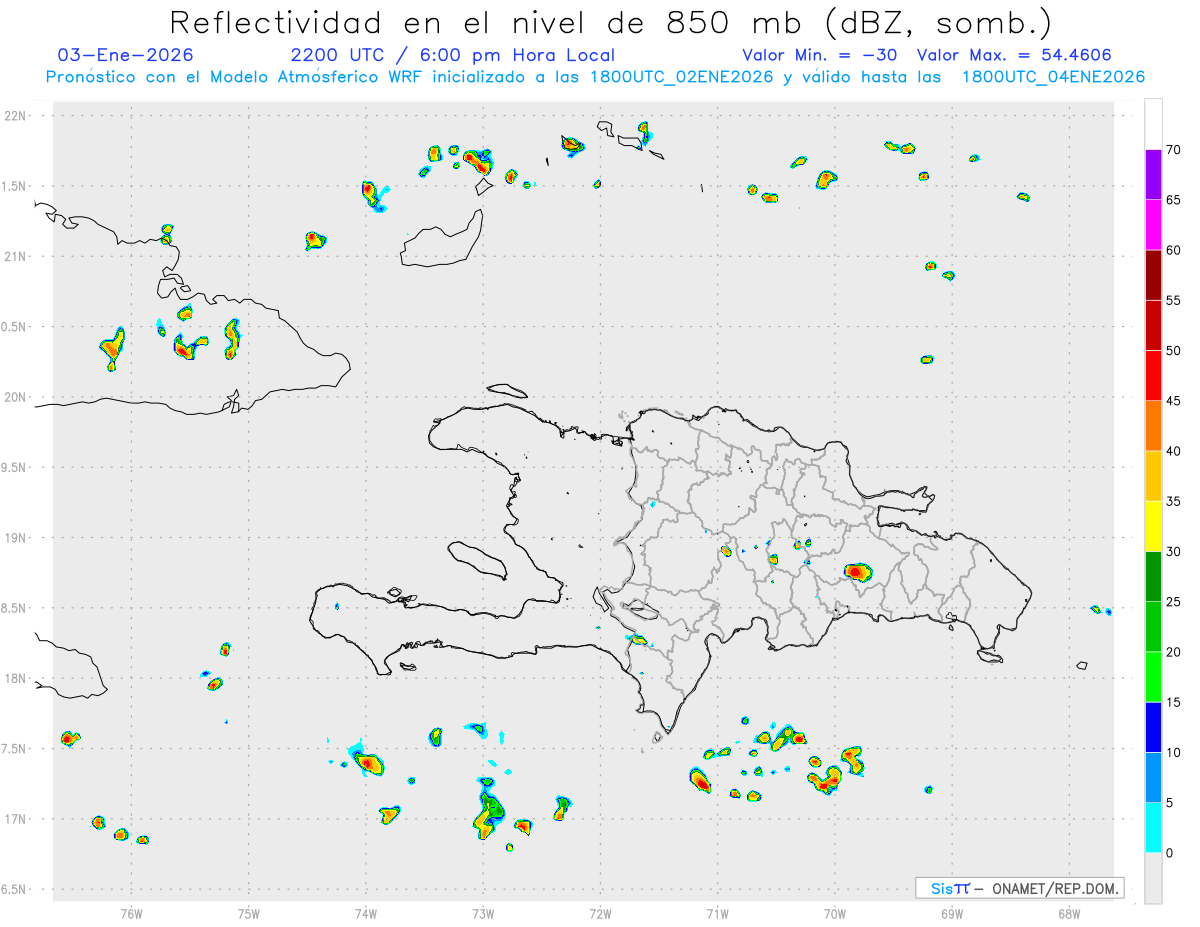Pick the maroon 55–60 dBZ color swatch
The height and width of the screenshot is (927, 1200).
[x=1153, y=275]
